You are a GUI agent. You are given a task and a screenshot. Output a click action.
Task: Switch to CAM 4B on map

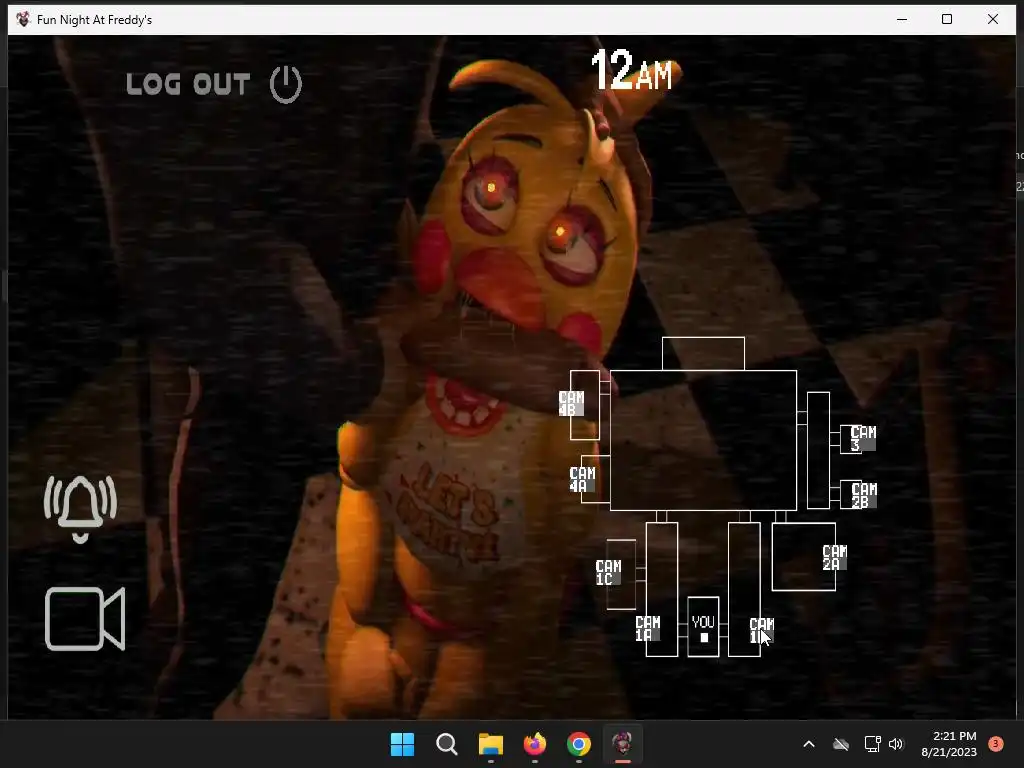[x=571, y=404]
